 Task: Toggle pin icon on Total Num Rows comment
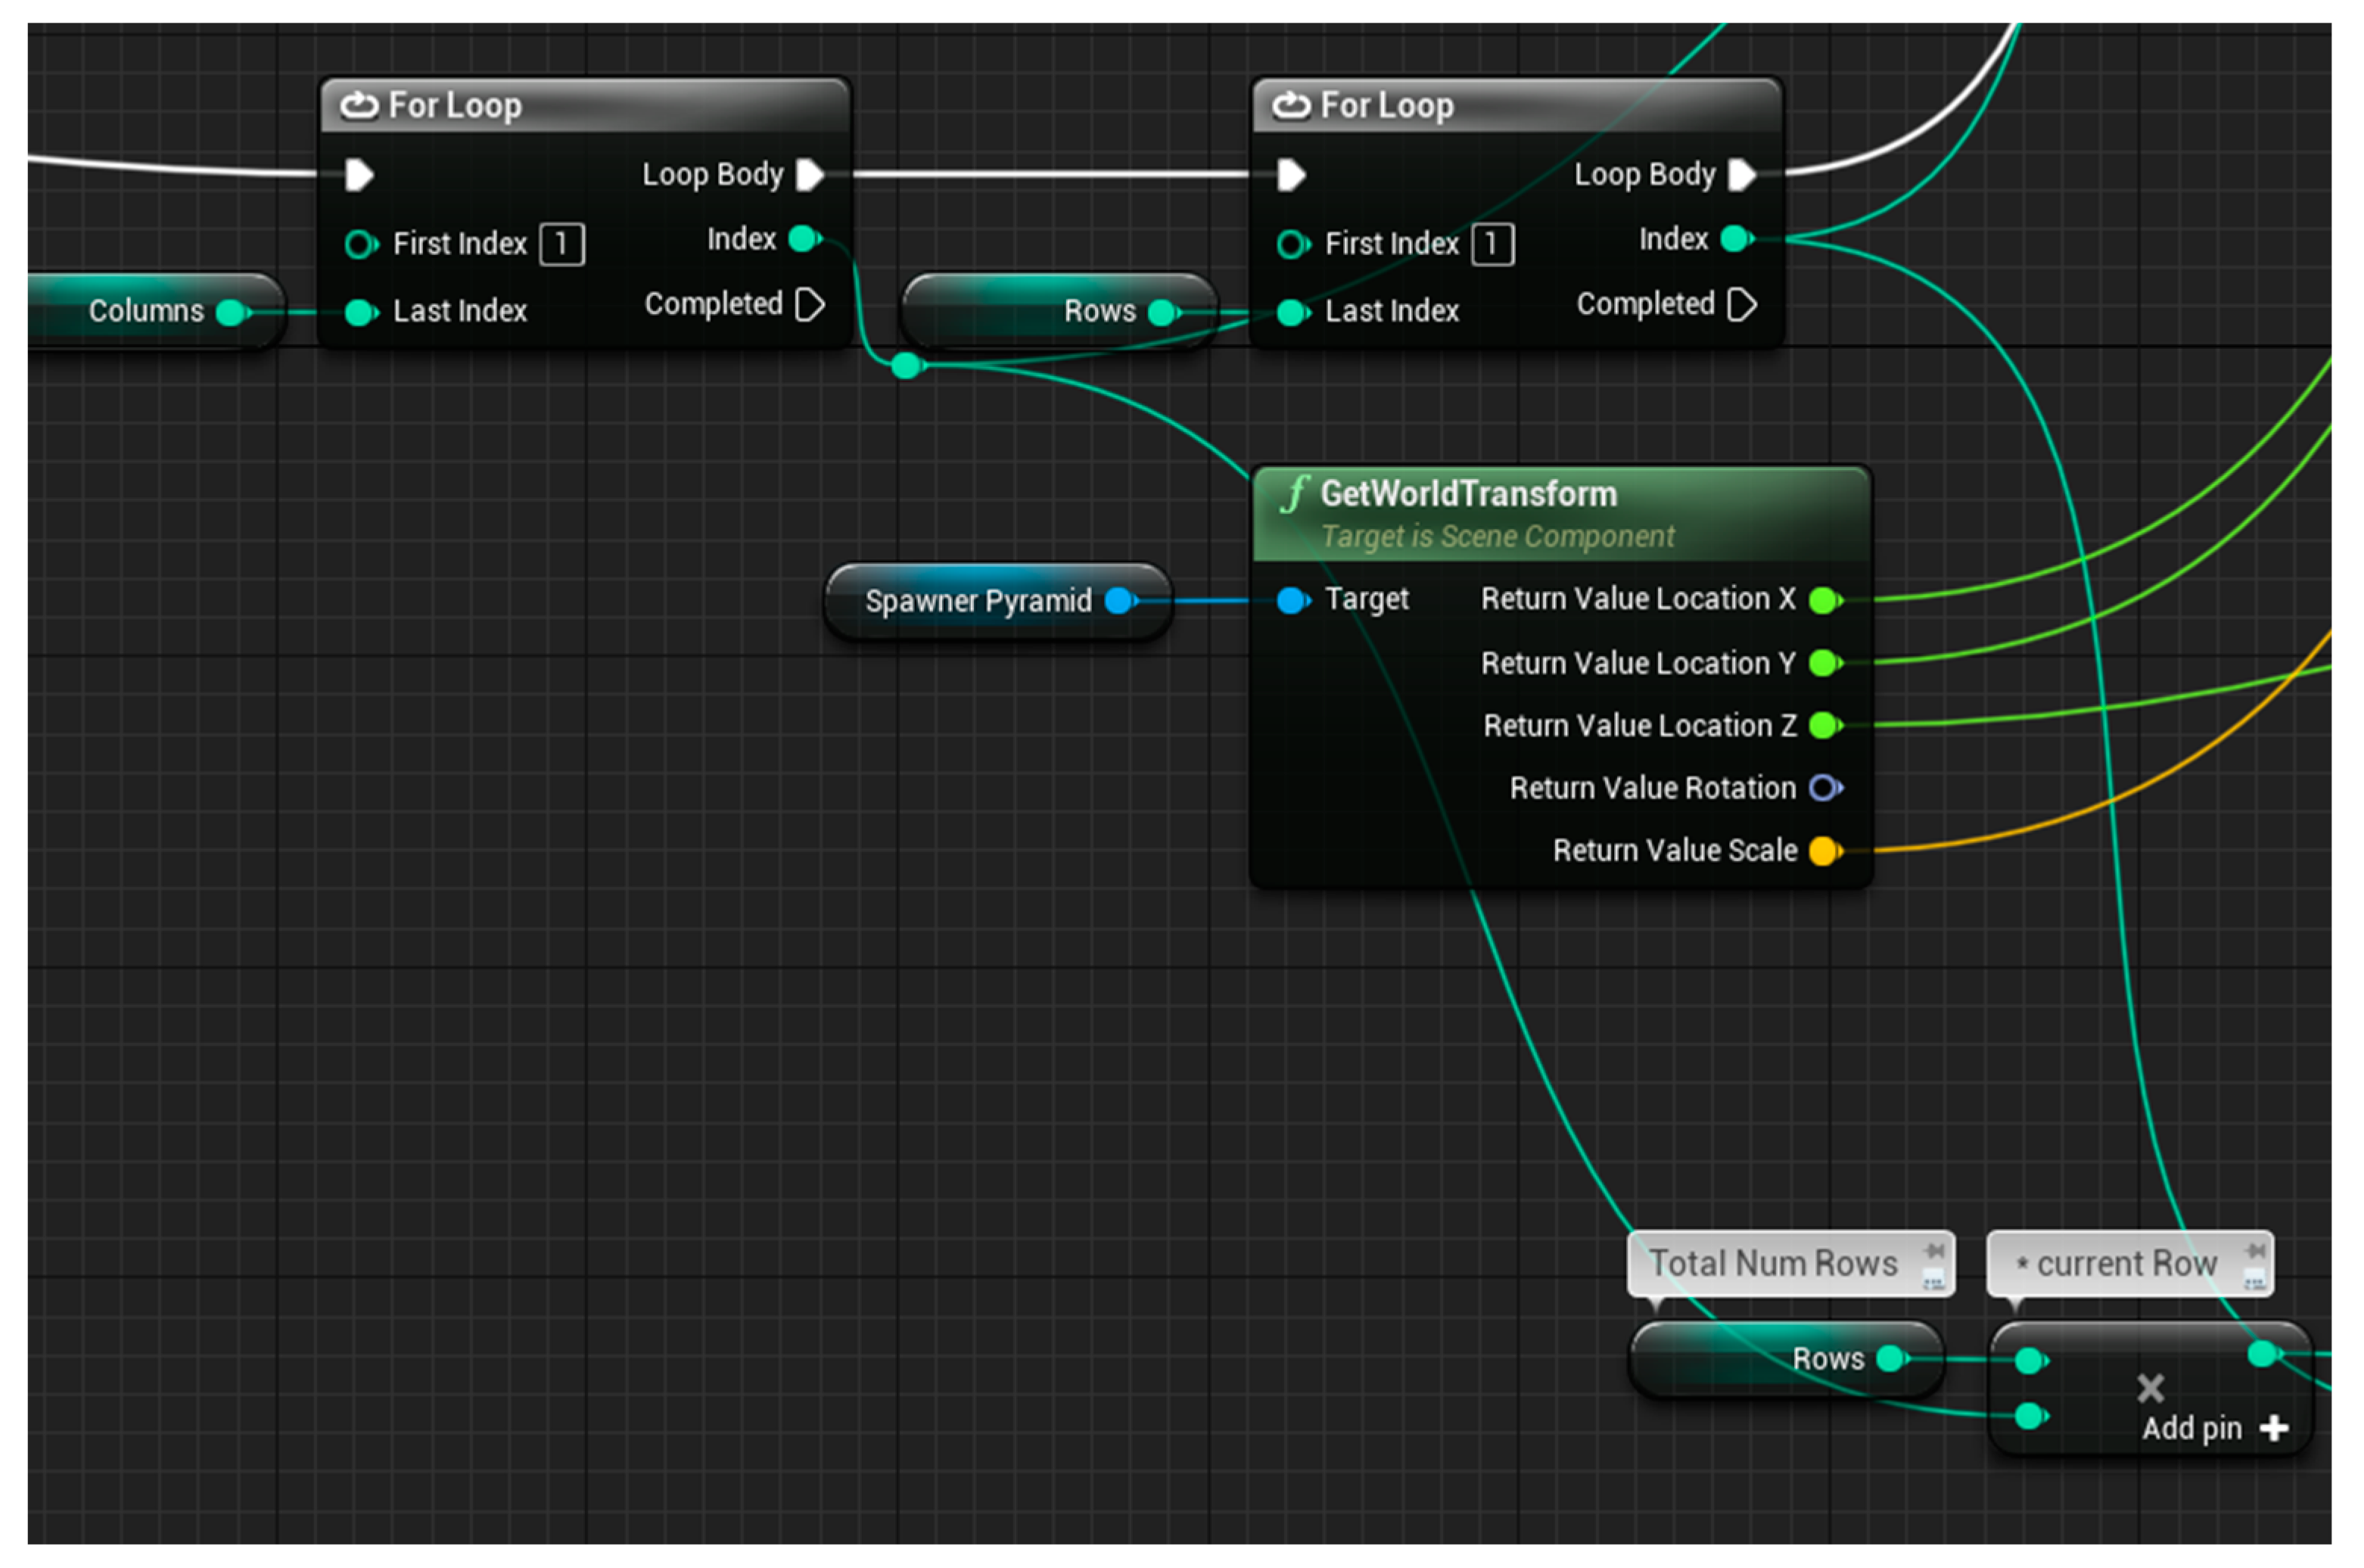1935,1251
